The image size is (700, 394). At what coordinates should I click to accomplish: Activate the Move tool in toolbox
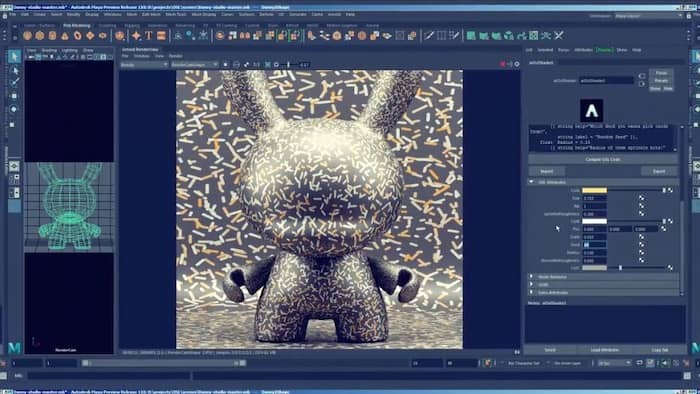14,96
